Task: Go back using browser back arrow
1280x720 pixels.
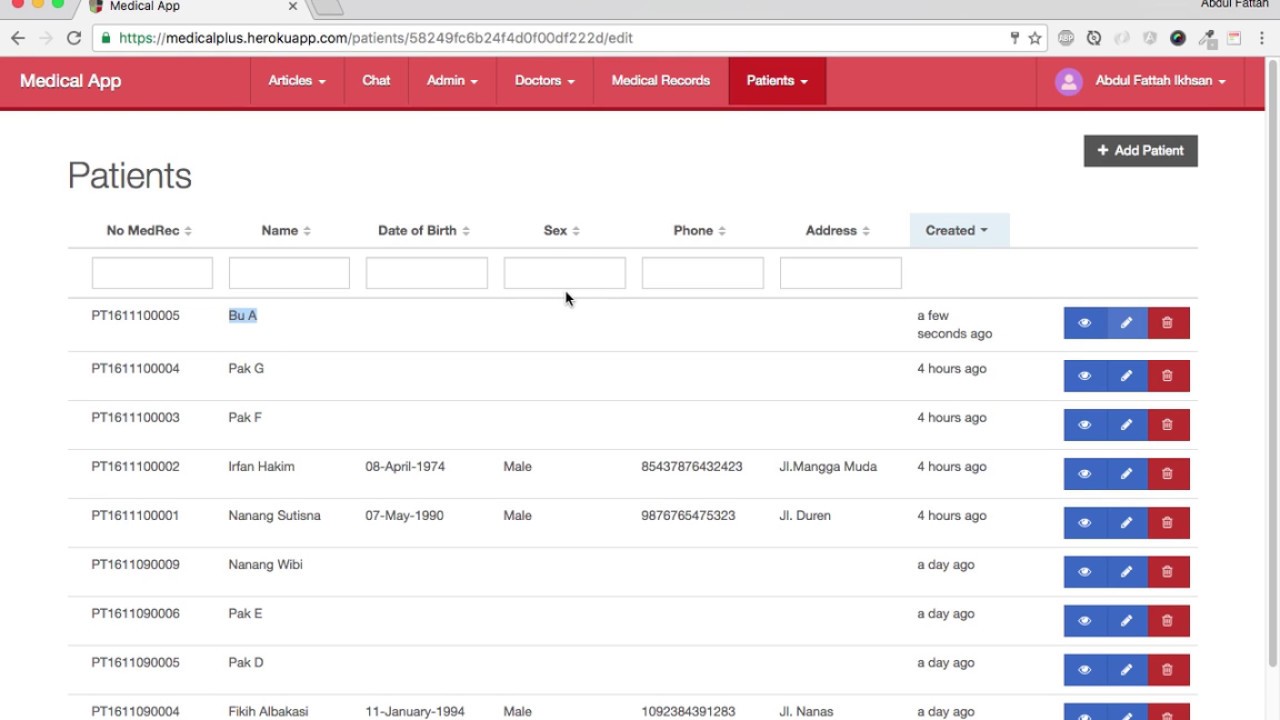Action: click(18, 38)
